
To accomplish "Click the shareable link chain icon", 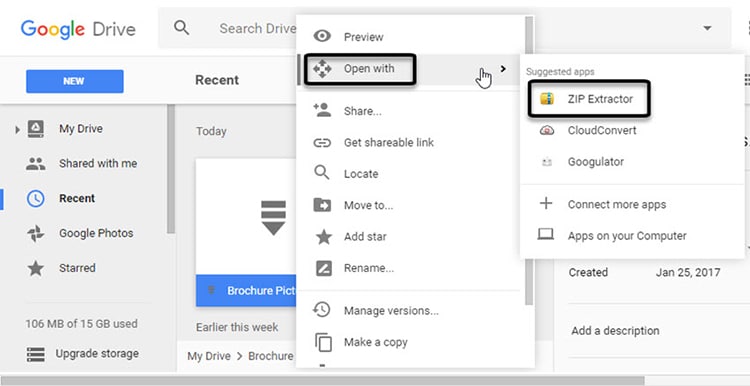I will pyautogui.click(x=322, y=143).
